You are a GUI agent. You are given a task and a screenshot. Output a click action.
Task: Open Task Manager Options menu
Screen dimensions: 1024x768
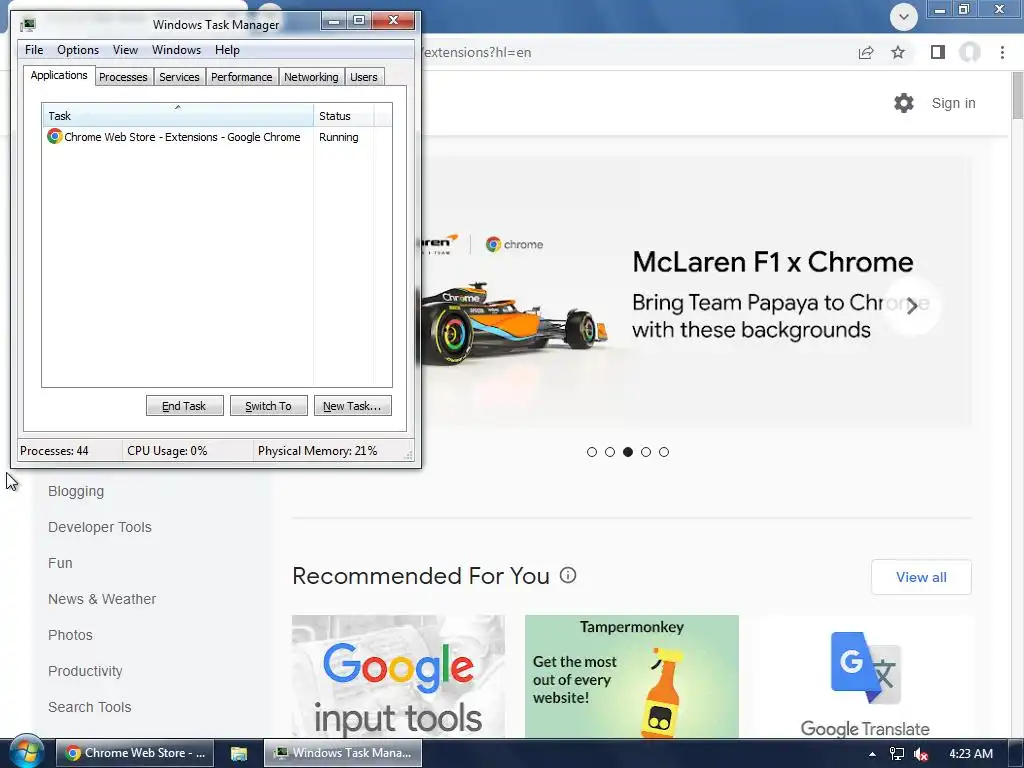[78, 50]
